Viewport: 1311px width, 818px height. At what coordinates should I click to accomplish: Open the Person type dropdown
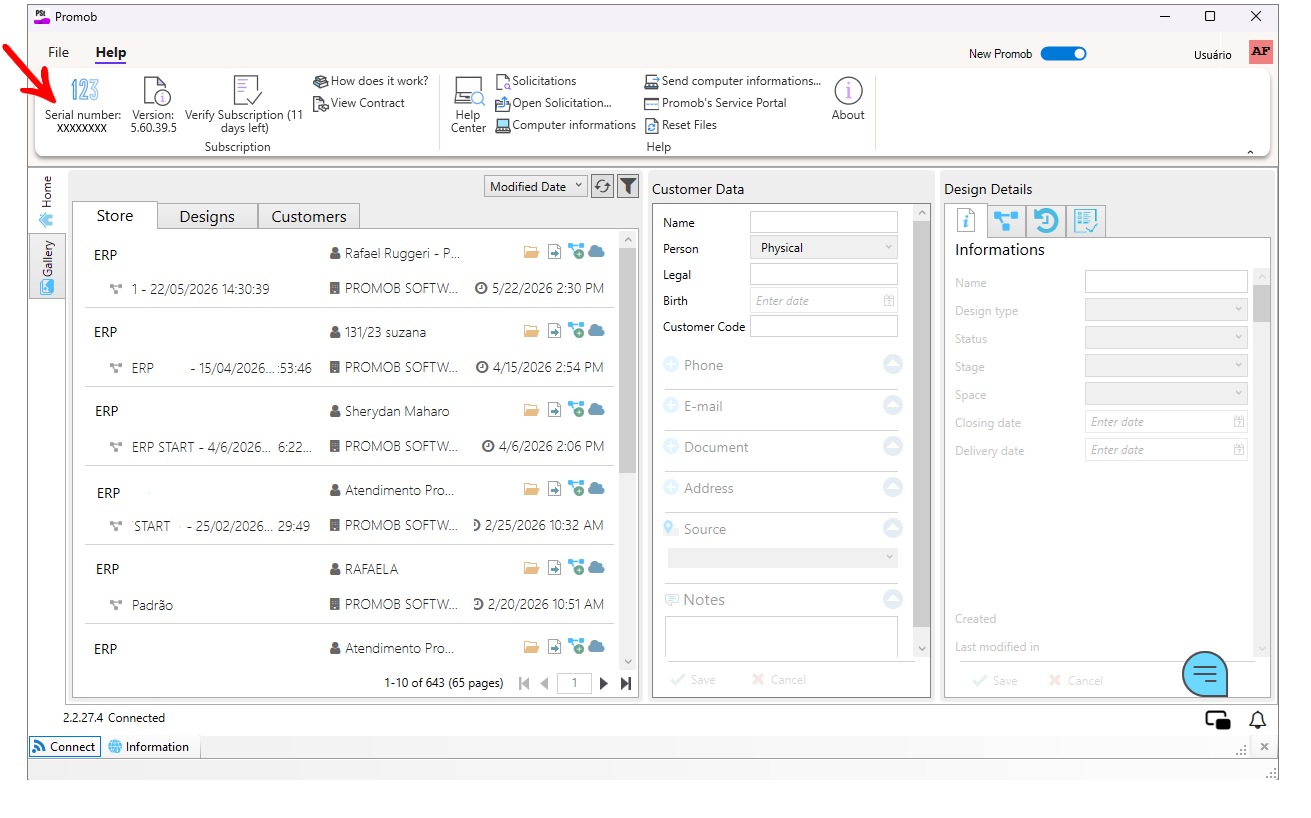point(824,248)
